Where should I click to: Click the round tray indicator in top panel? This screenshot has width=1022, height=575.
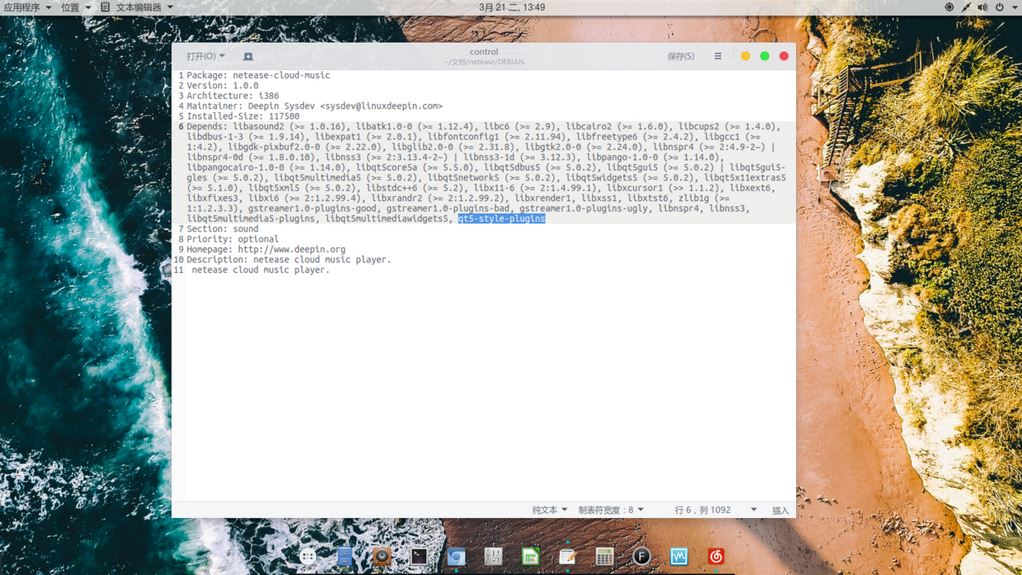point(949,7)
